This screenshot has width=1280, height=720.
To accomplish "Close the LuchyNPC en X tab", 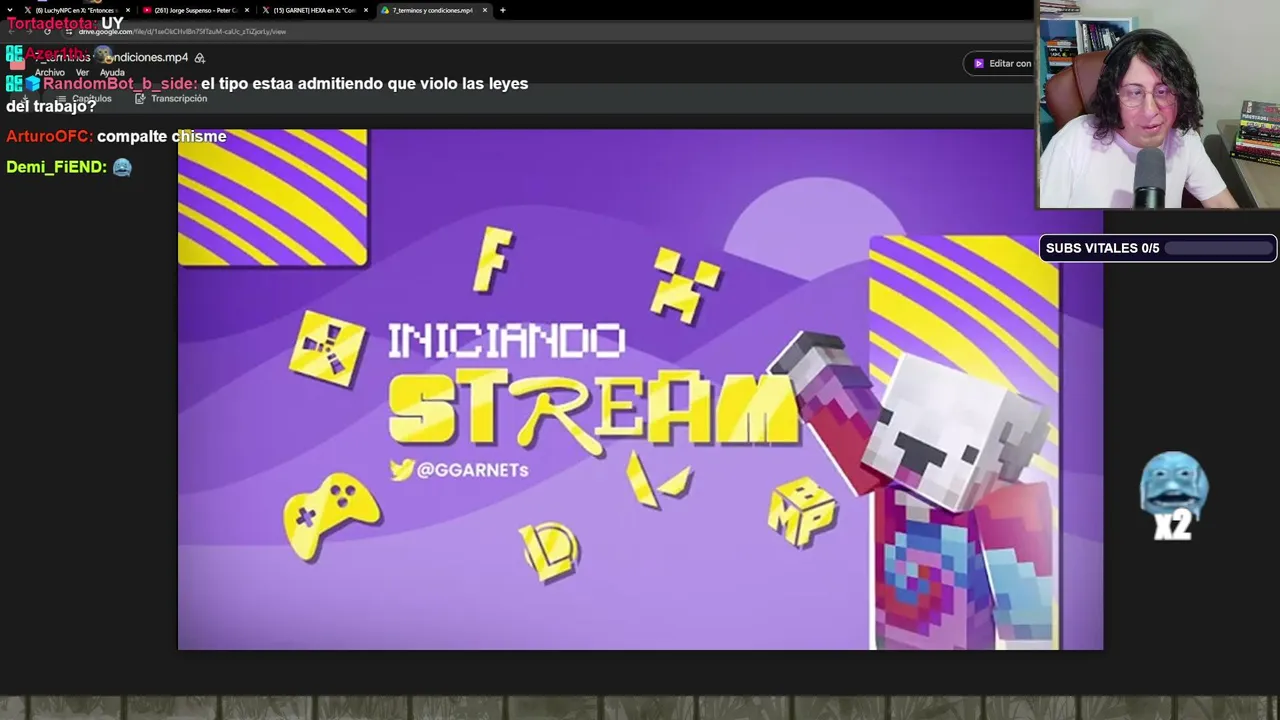I will click(128, 10).
